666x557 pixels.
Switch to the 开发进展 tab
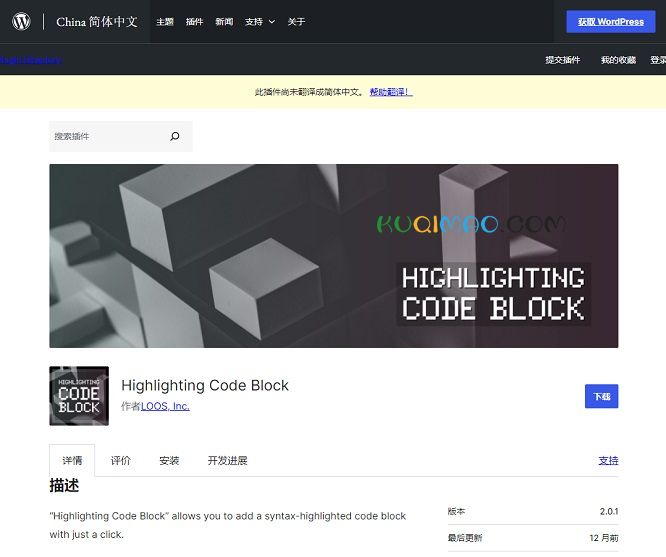tap(227, 461)
